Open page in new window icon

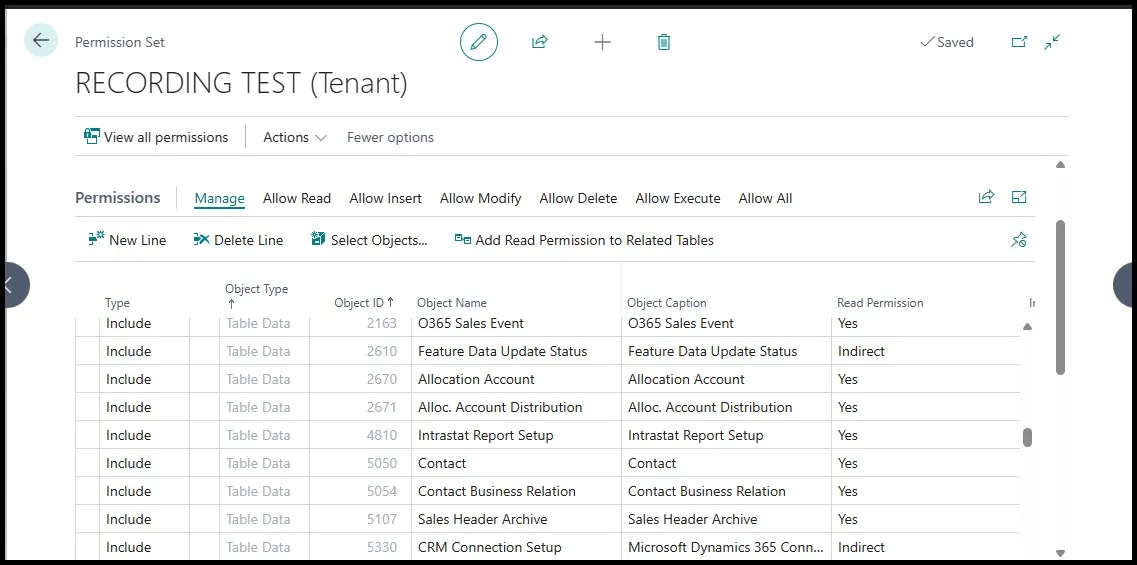pos(1020,42)
